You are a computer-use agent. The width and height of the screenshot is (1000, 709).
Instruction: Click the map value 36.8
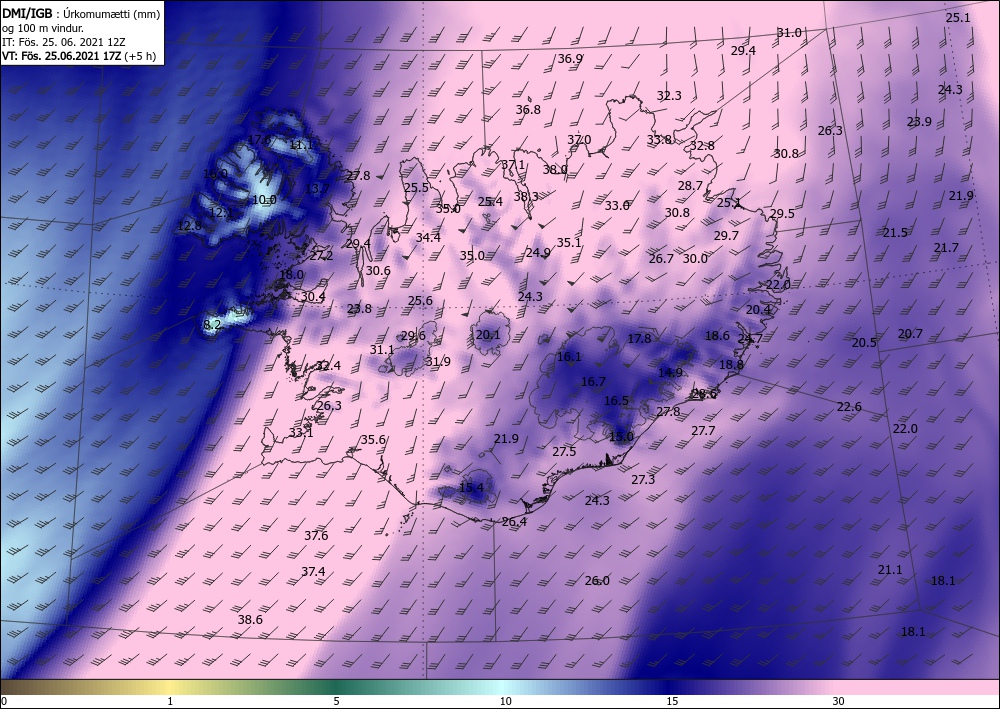[528, 110]
